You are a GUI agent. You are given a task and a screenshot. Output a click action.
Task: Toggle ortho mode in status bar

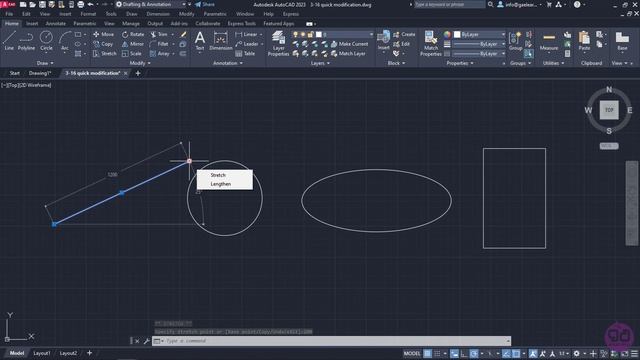[x=464, y=353]
